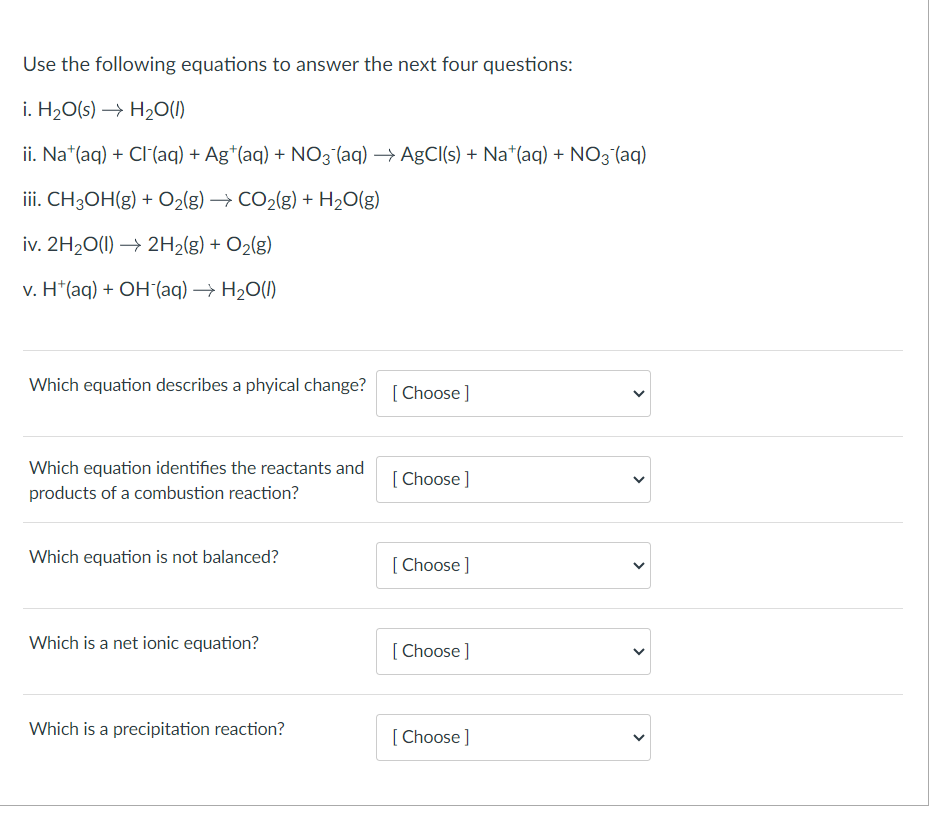937x814 pixels.
Task: Select the question 'Which is a net ionic equation?'
Action: (x=143, y=643)
